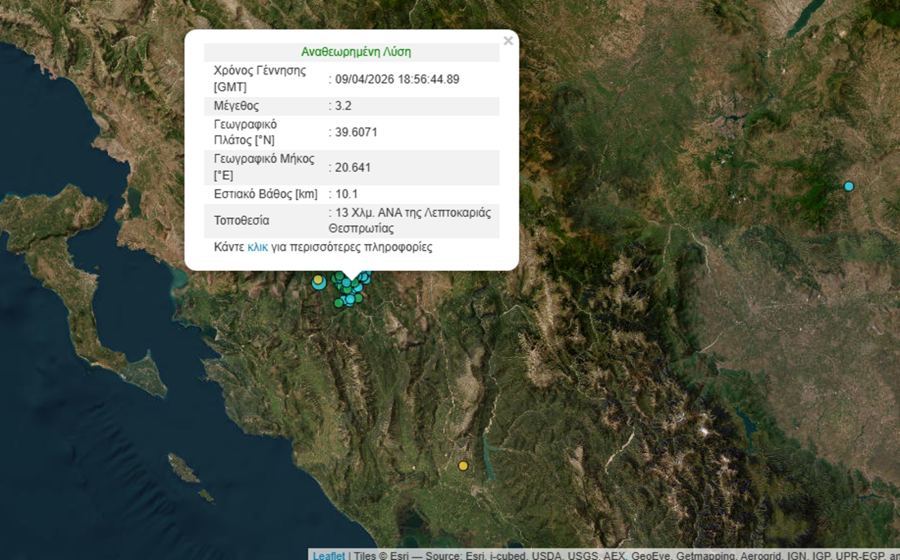Click the location text mentioning Λεπτοκαριάς Θεσπρωτίας
The width and height of the screenshot is (900, 560).
[x=413, y=220]
